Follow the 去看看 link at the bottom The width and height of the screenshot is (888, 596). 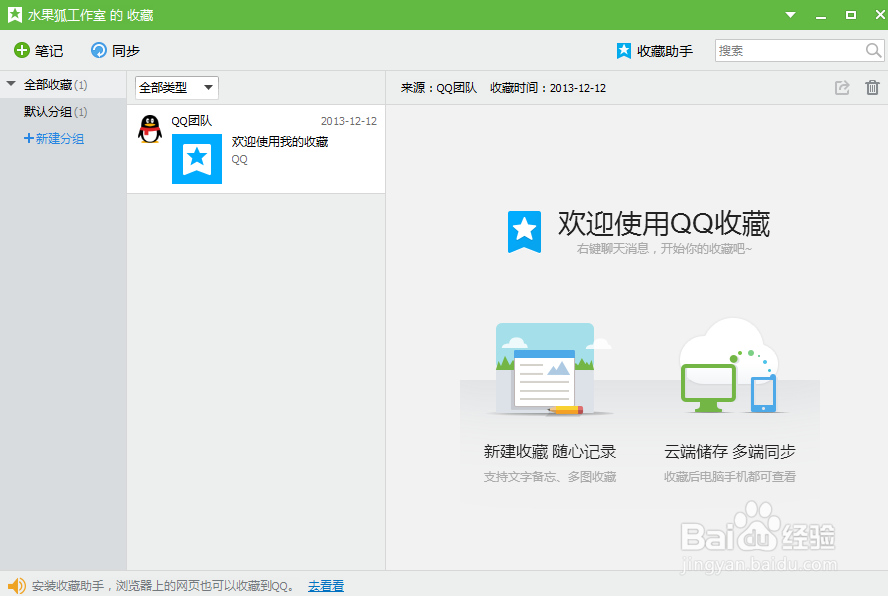pos(325,584)
